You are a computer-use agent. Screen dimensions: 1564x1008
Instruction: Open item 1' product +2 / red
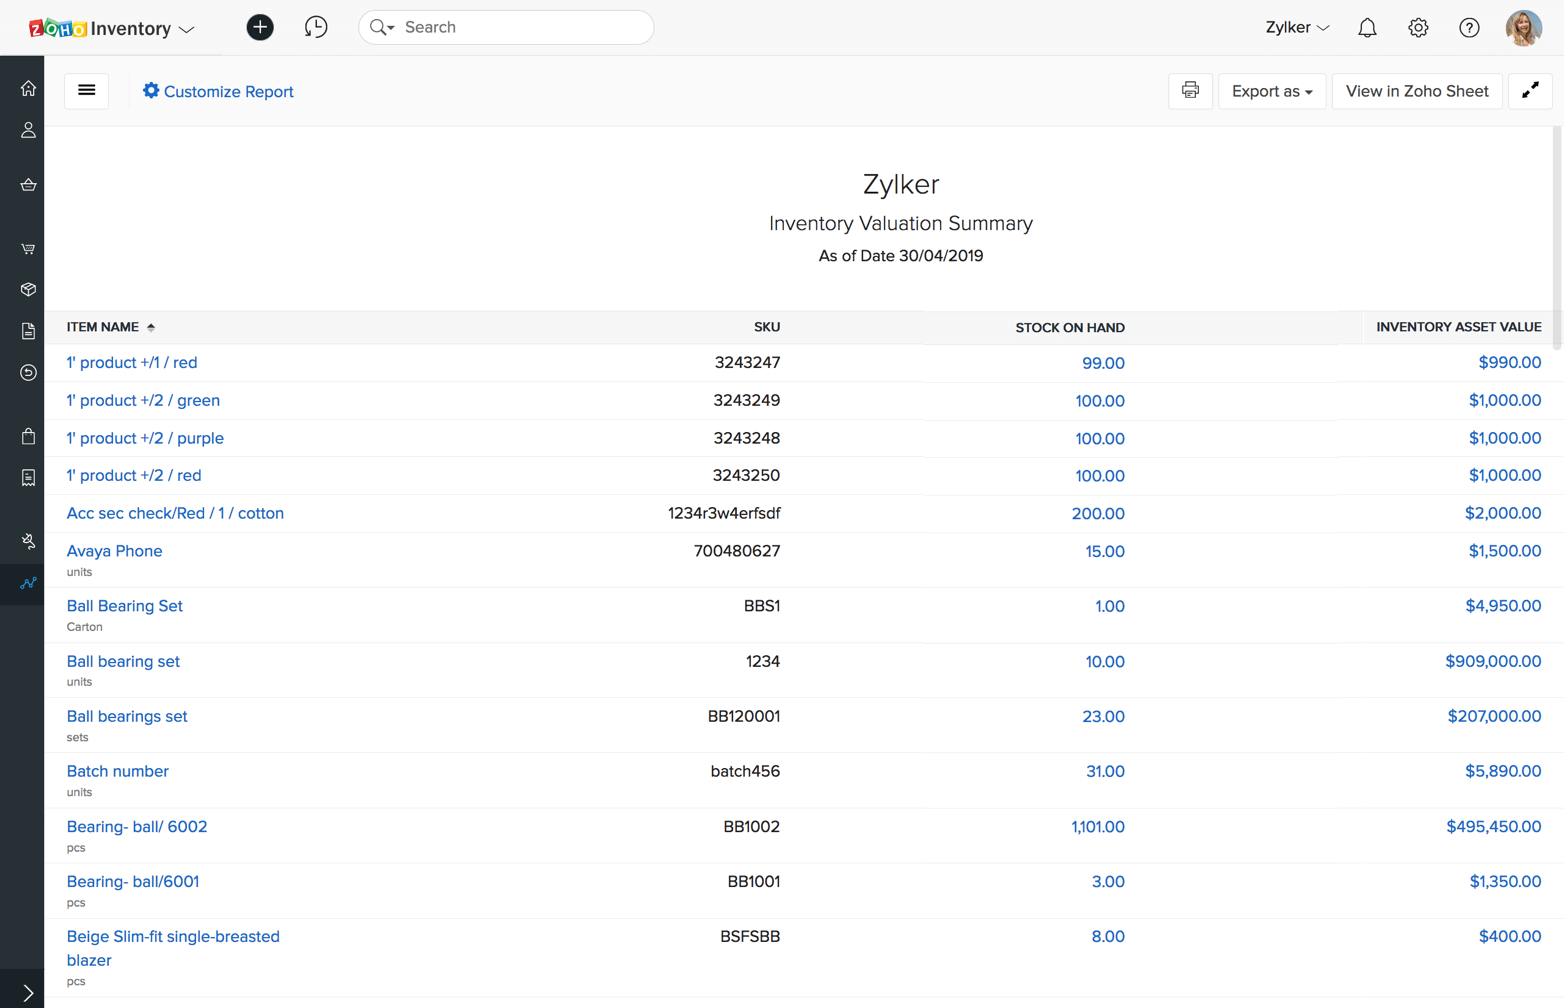coord(134,476)
